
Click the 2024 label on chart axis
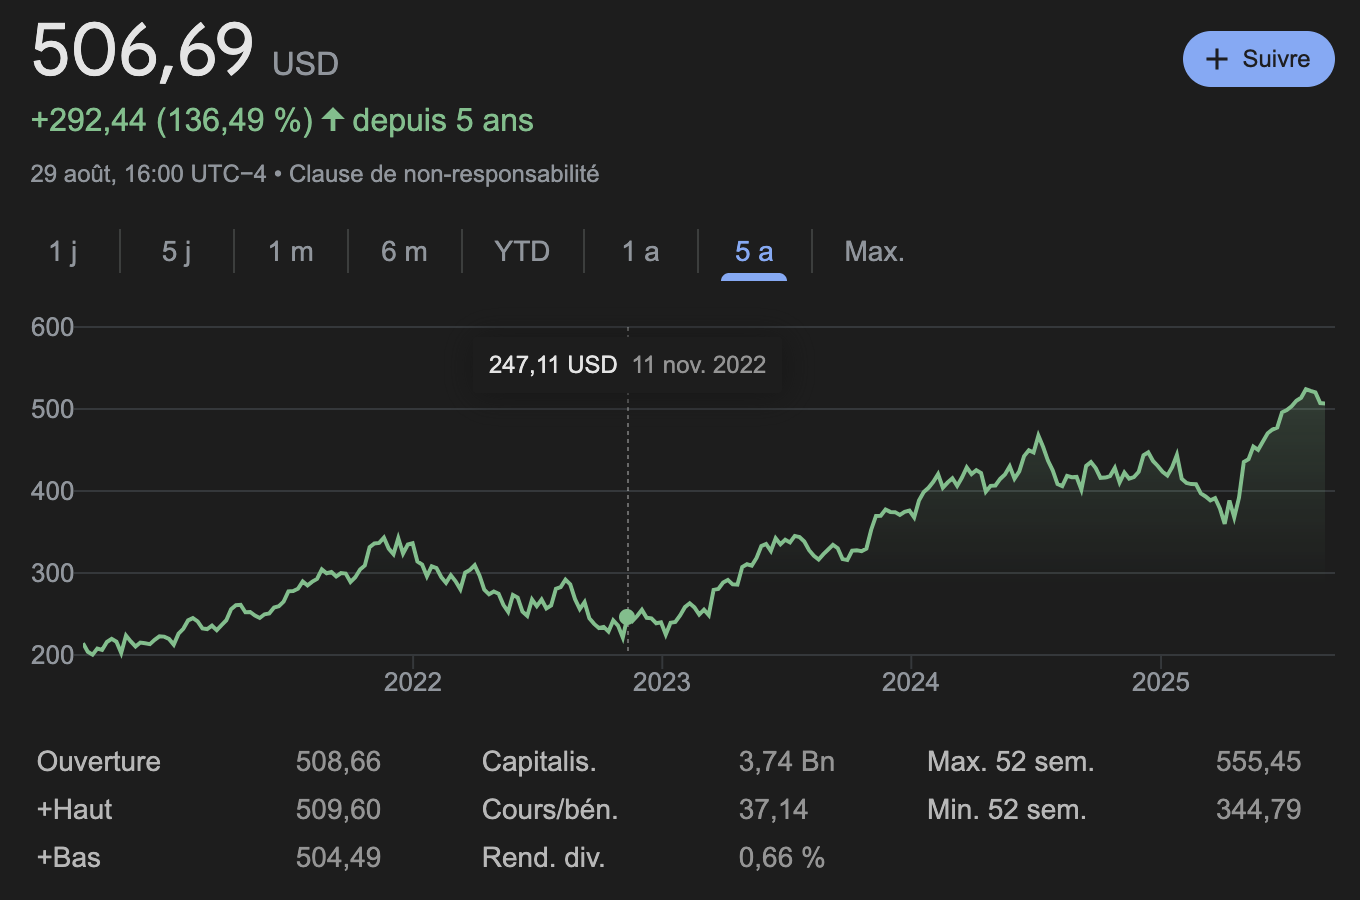pyautogui.click(x=910, y=682)
